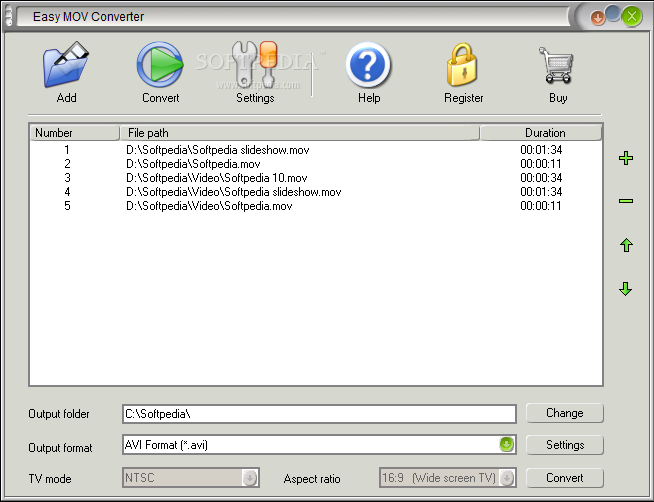This screenshot has height=502, width=654.
Task: Click the blue round button in title bar
Action: coord(613,13)
